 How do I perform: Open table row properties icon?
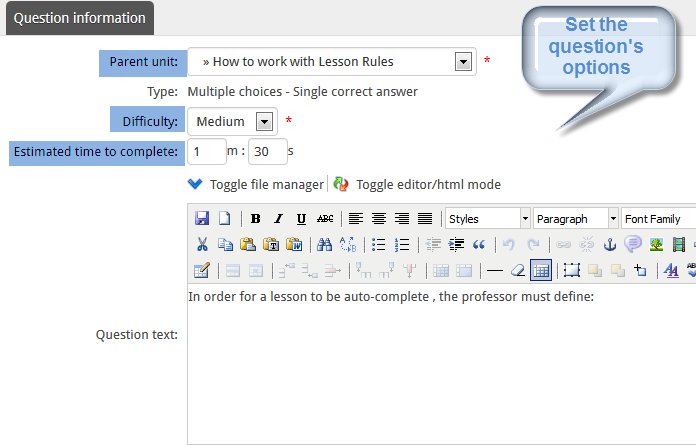[x=233, y=270]
